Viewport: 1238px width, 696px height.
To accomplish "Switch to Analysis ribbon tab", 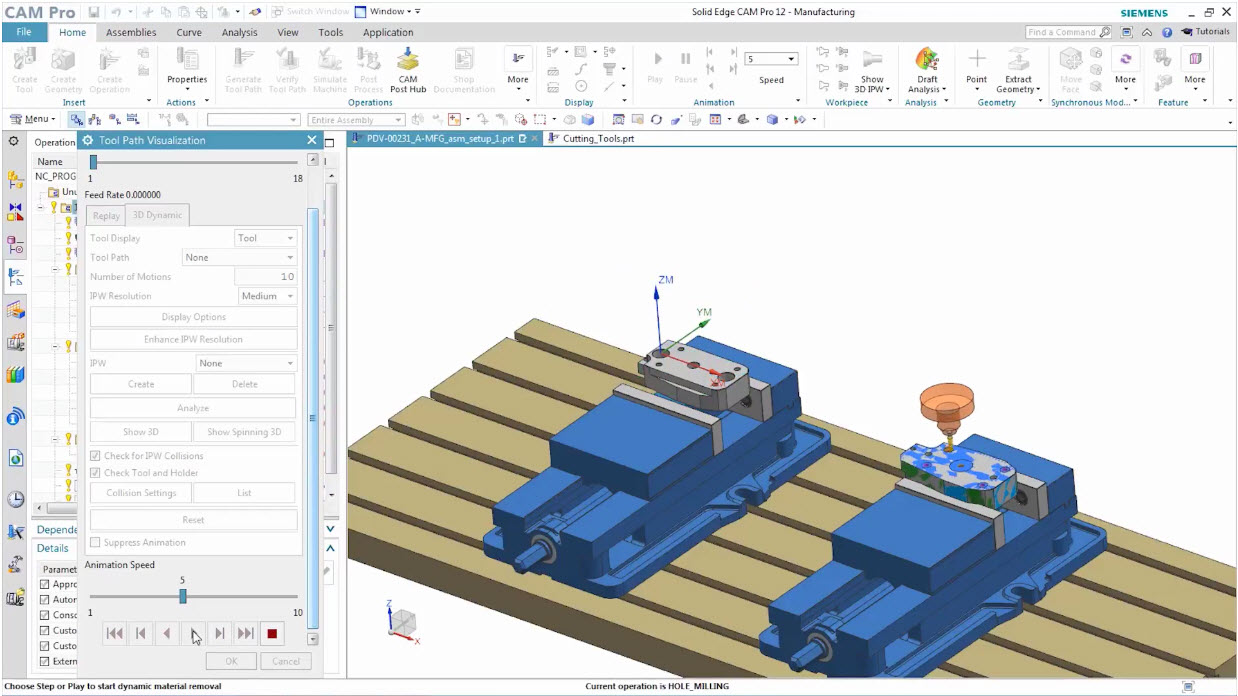I will 240,32.
